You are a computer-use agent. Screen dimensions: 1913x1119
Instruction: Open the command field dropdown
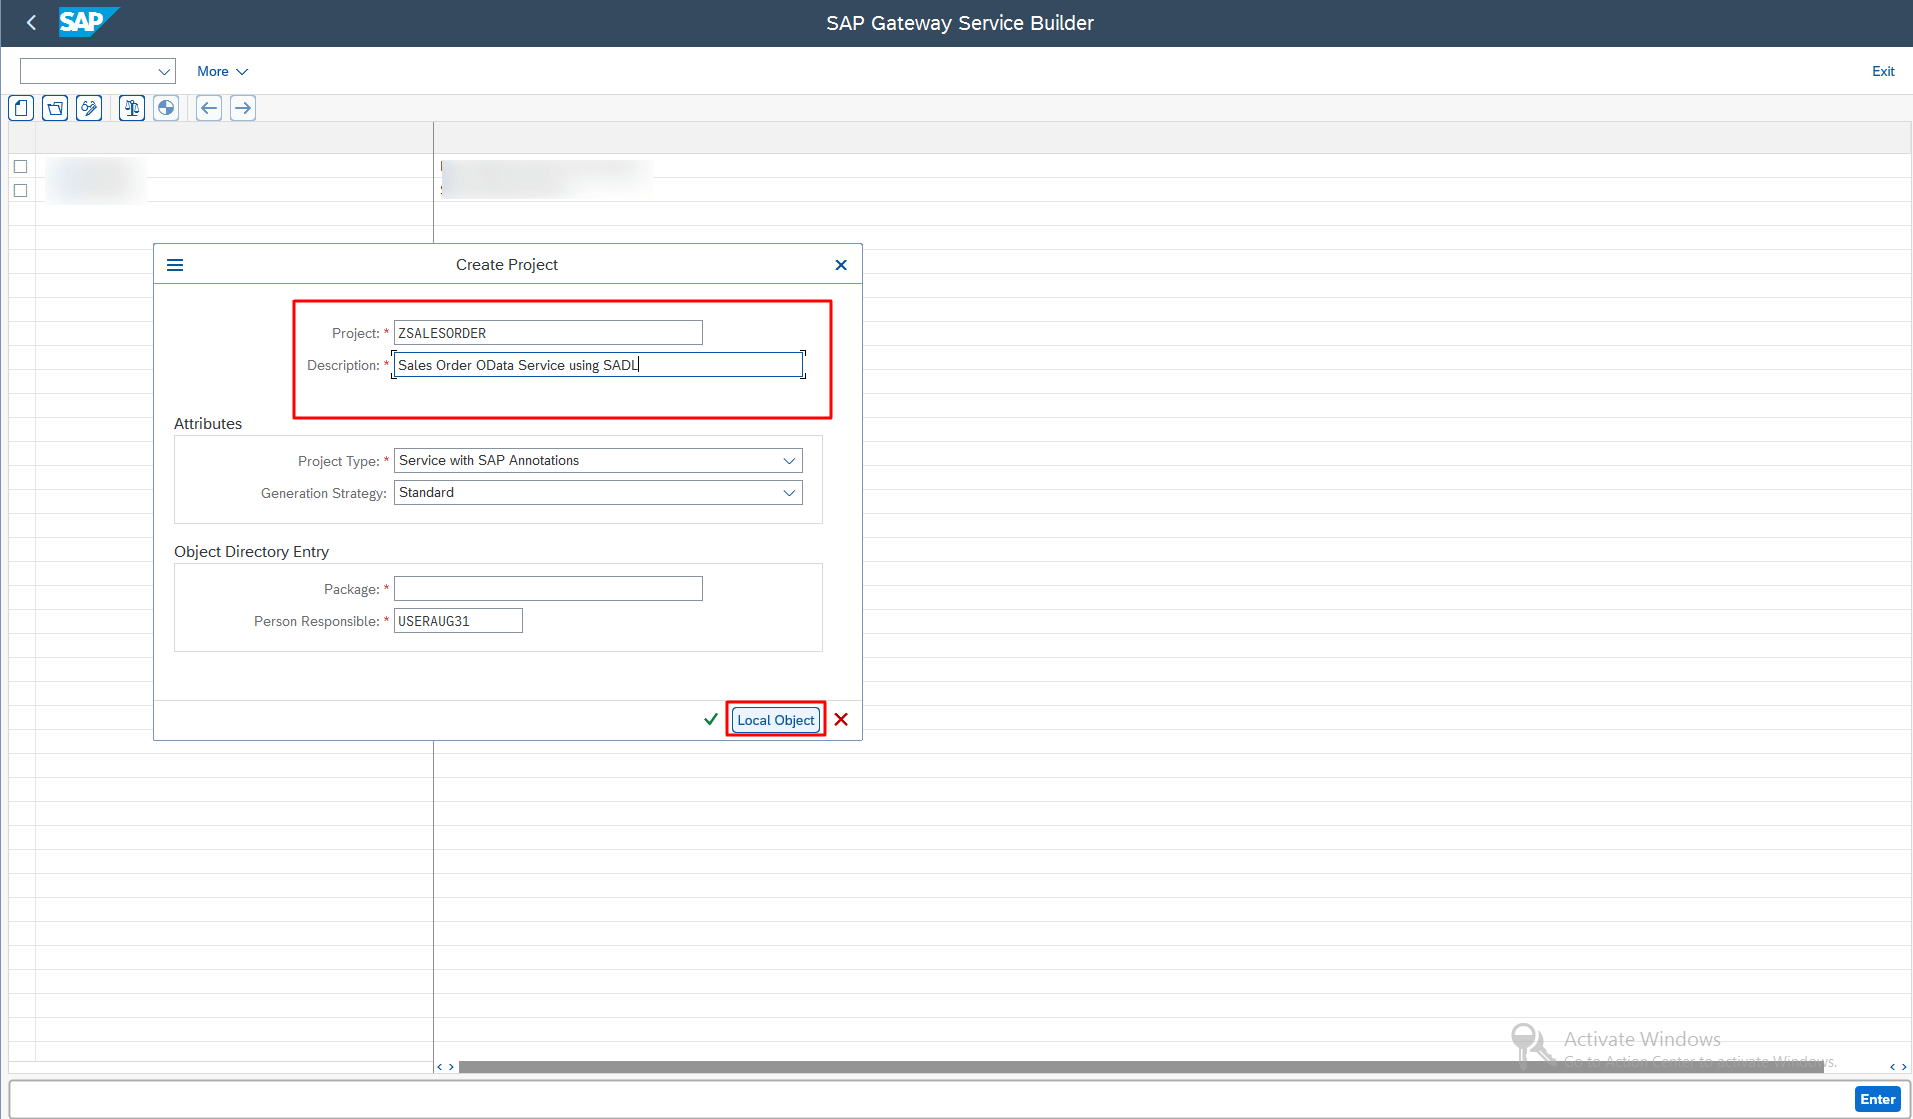164,71
